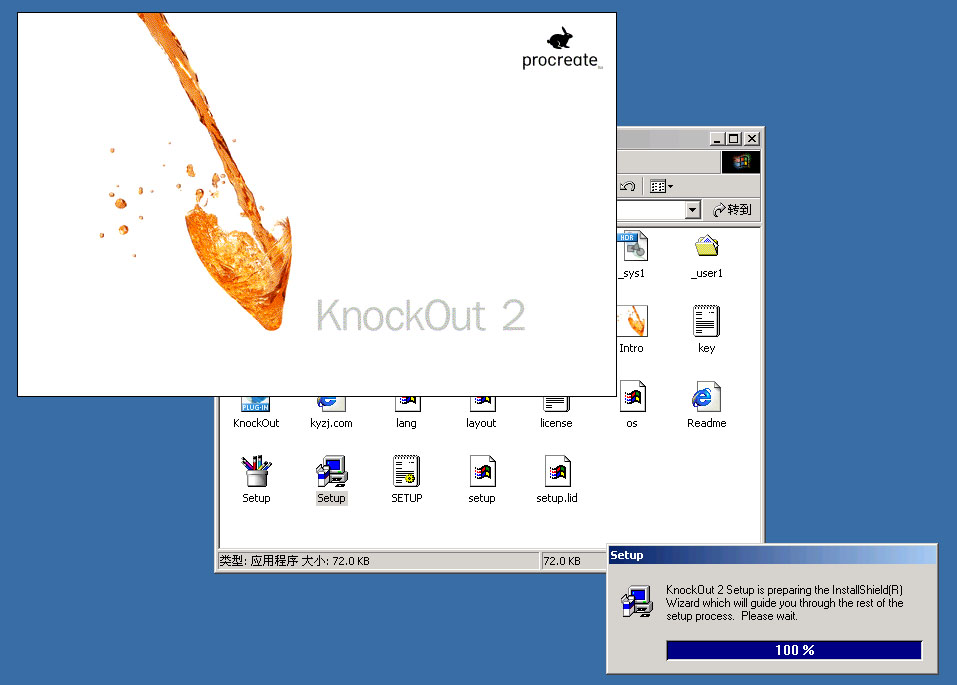Image resolution: width=957 pixels, height=685 pixels.
Task: Open the _user1 folder icon
Action: [707, 247]
